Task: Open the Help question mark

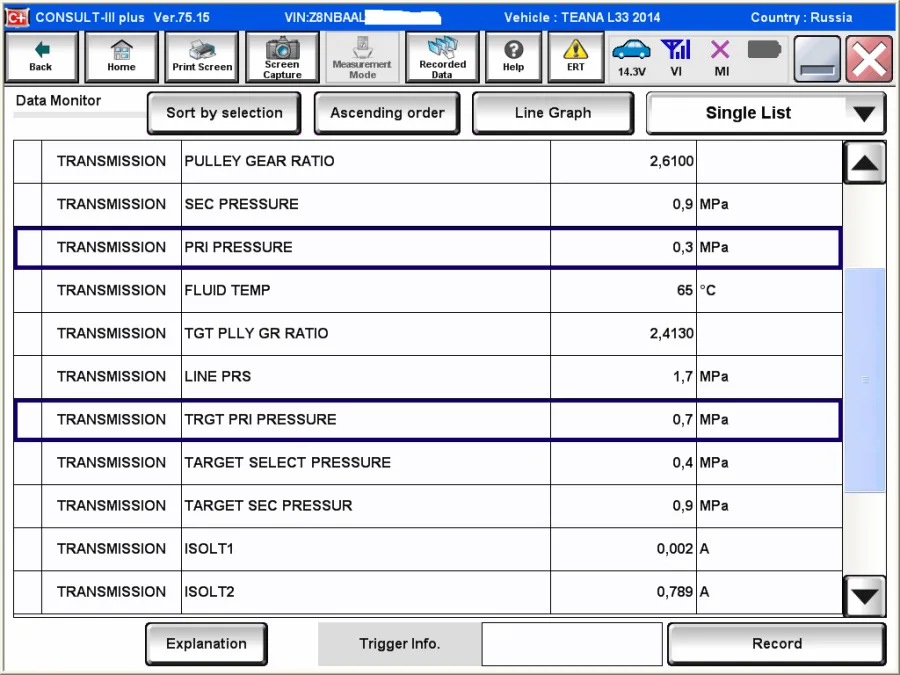Action: pos(513,57)
